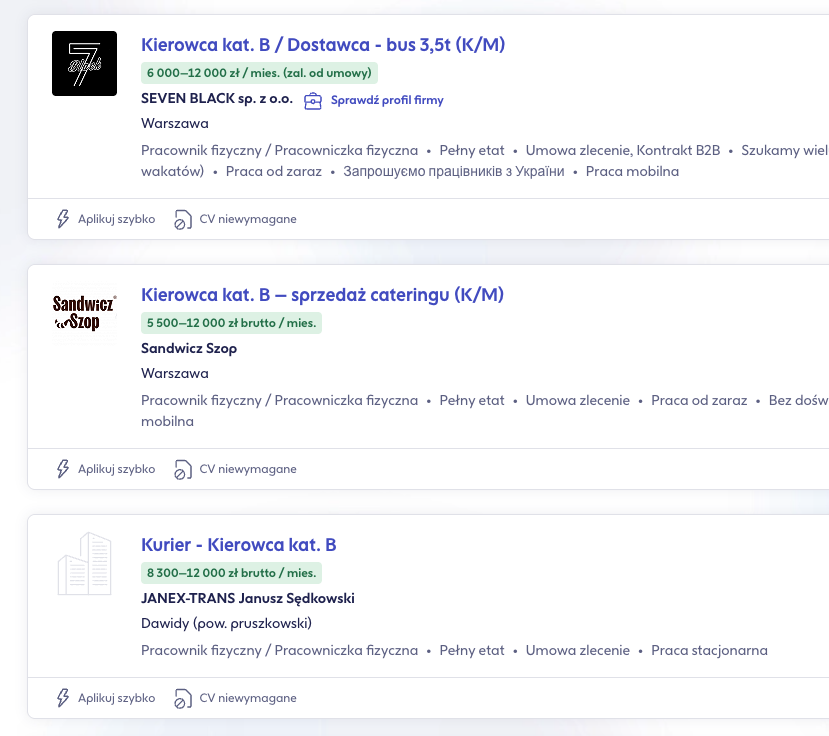Click Warszawa location in Sandwicz Szop card
829x736 pixels.
(174, 374)
